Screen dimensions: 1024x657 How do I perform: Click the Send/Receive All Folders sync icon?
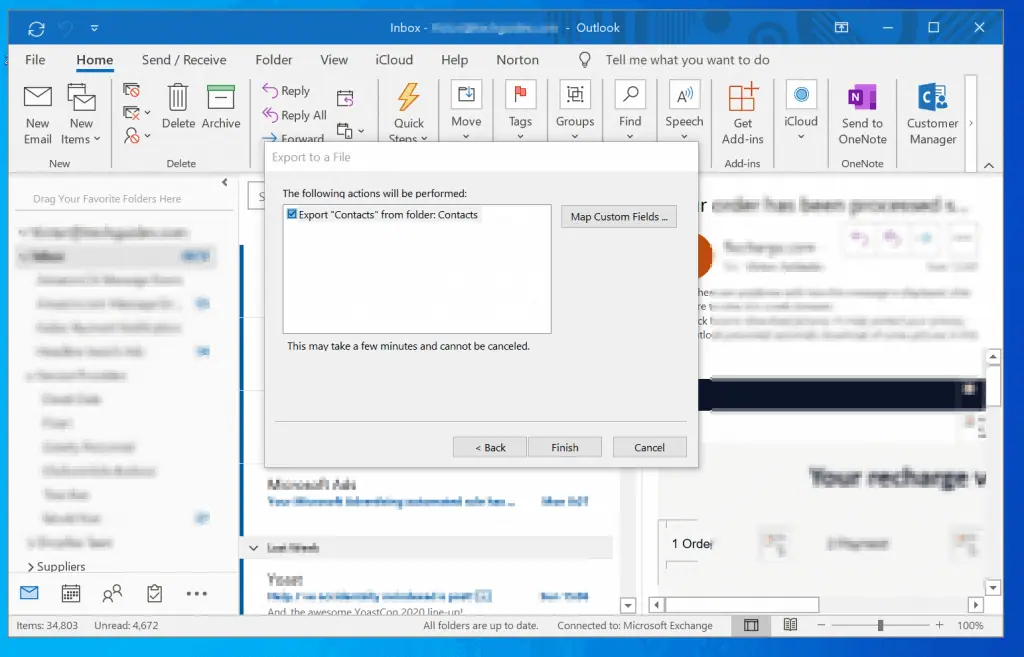point(37,28)
